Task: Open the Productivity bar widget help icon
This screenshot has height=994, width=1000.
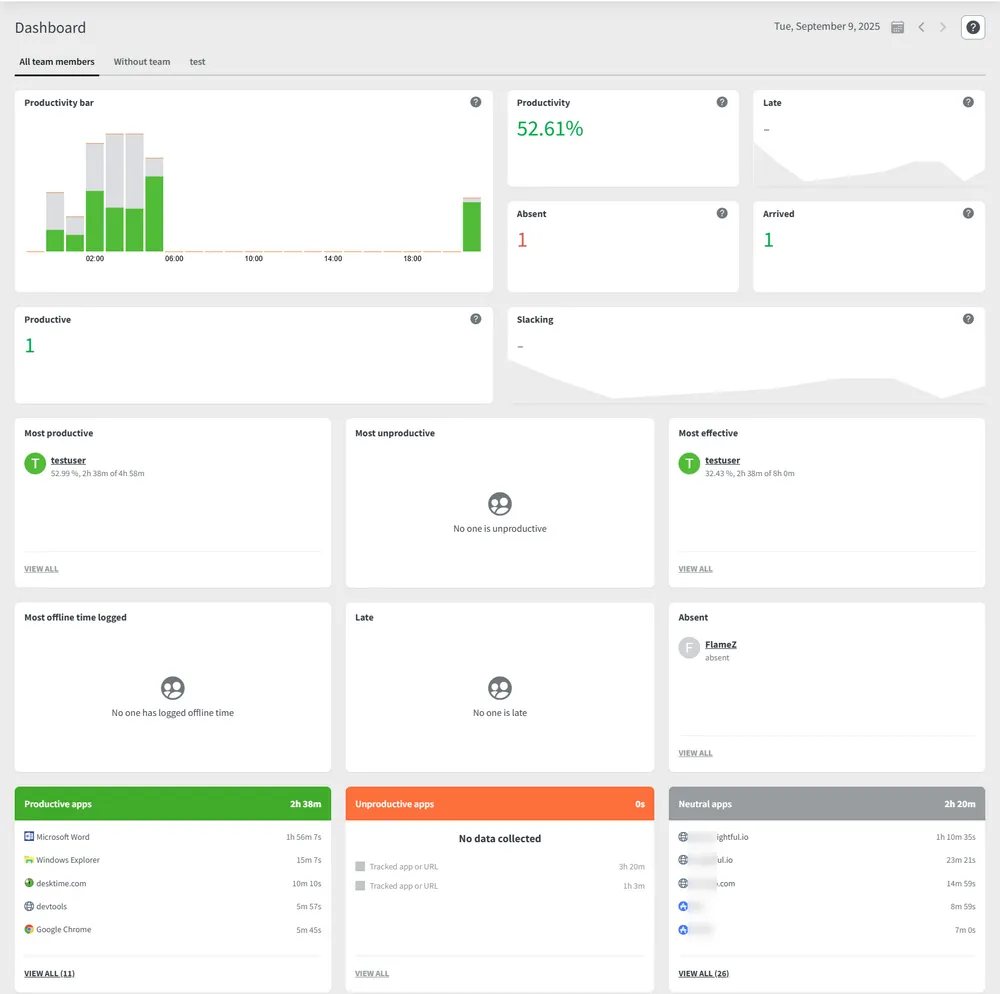Action: coord(476,102)
